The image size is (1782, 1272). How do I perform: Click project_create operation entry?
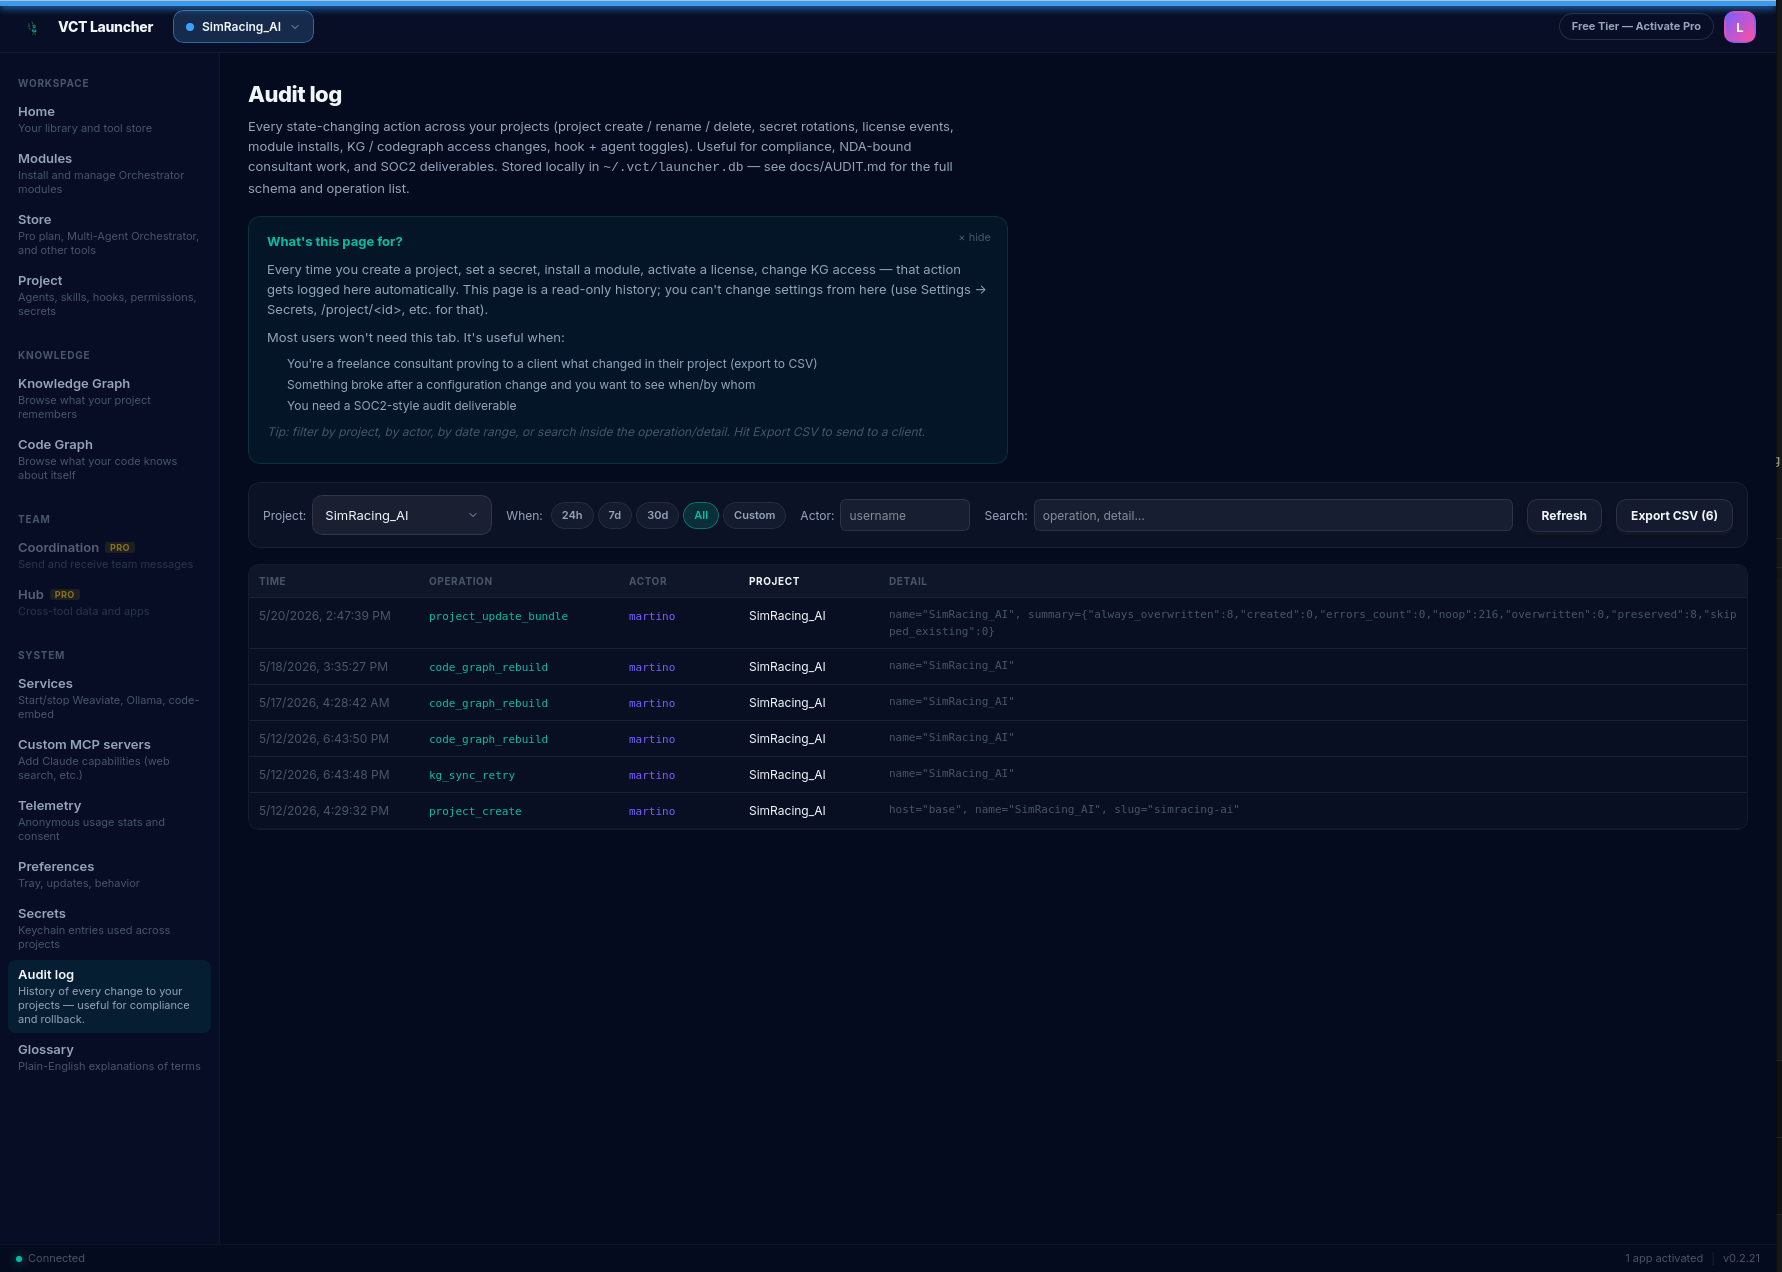point(475,811)
